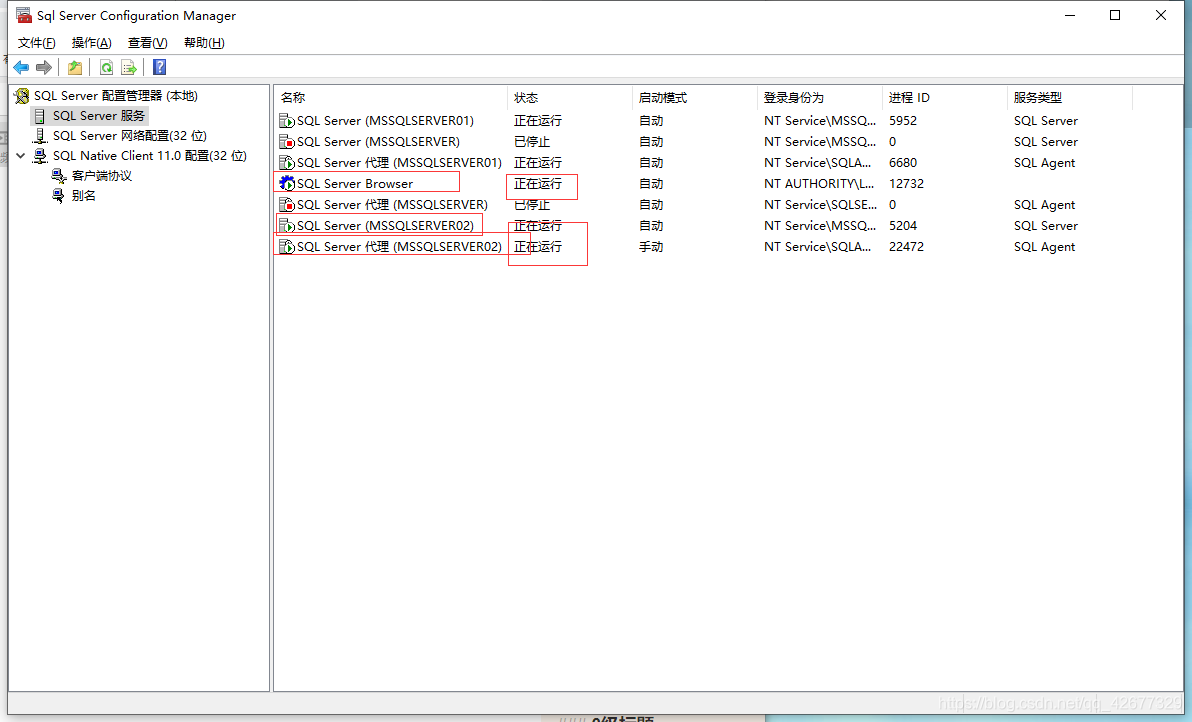
Task: Click process ID 12732 cell
Action: click(x=906, y=184)
